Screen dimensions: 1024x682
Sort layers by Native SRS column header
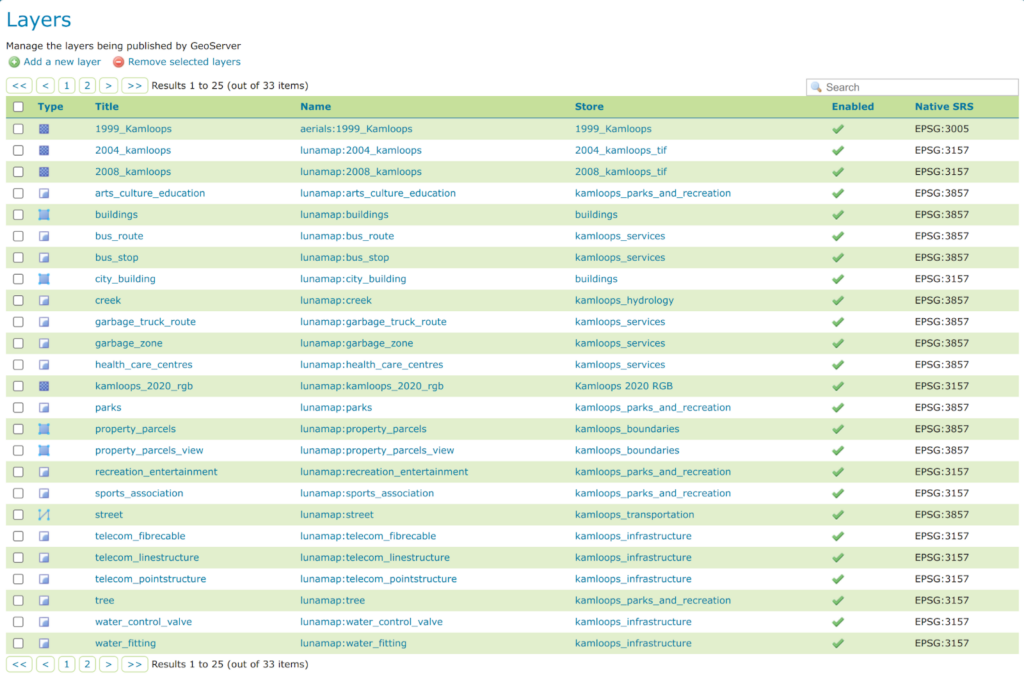pos(943,107)
